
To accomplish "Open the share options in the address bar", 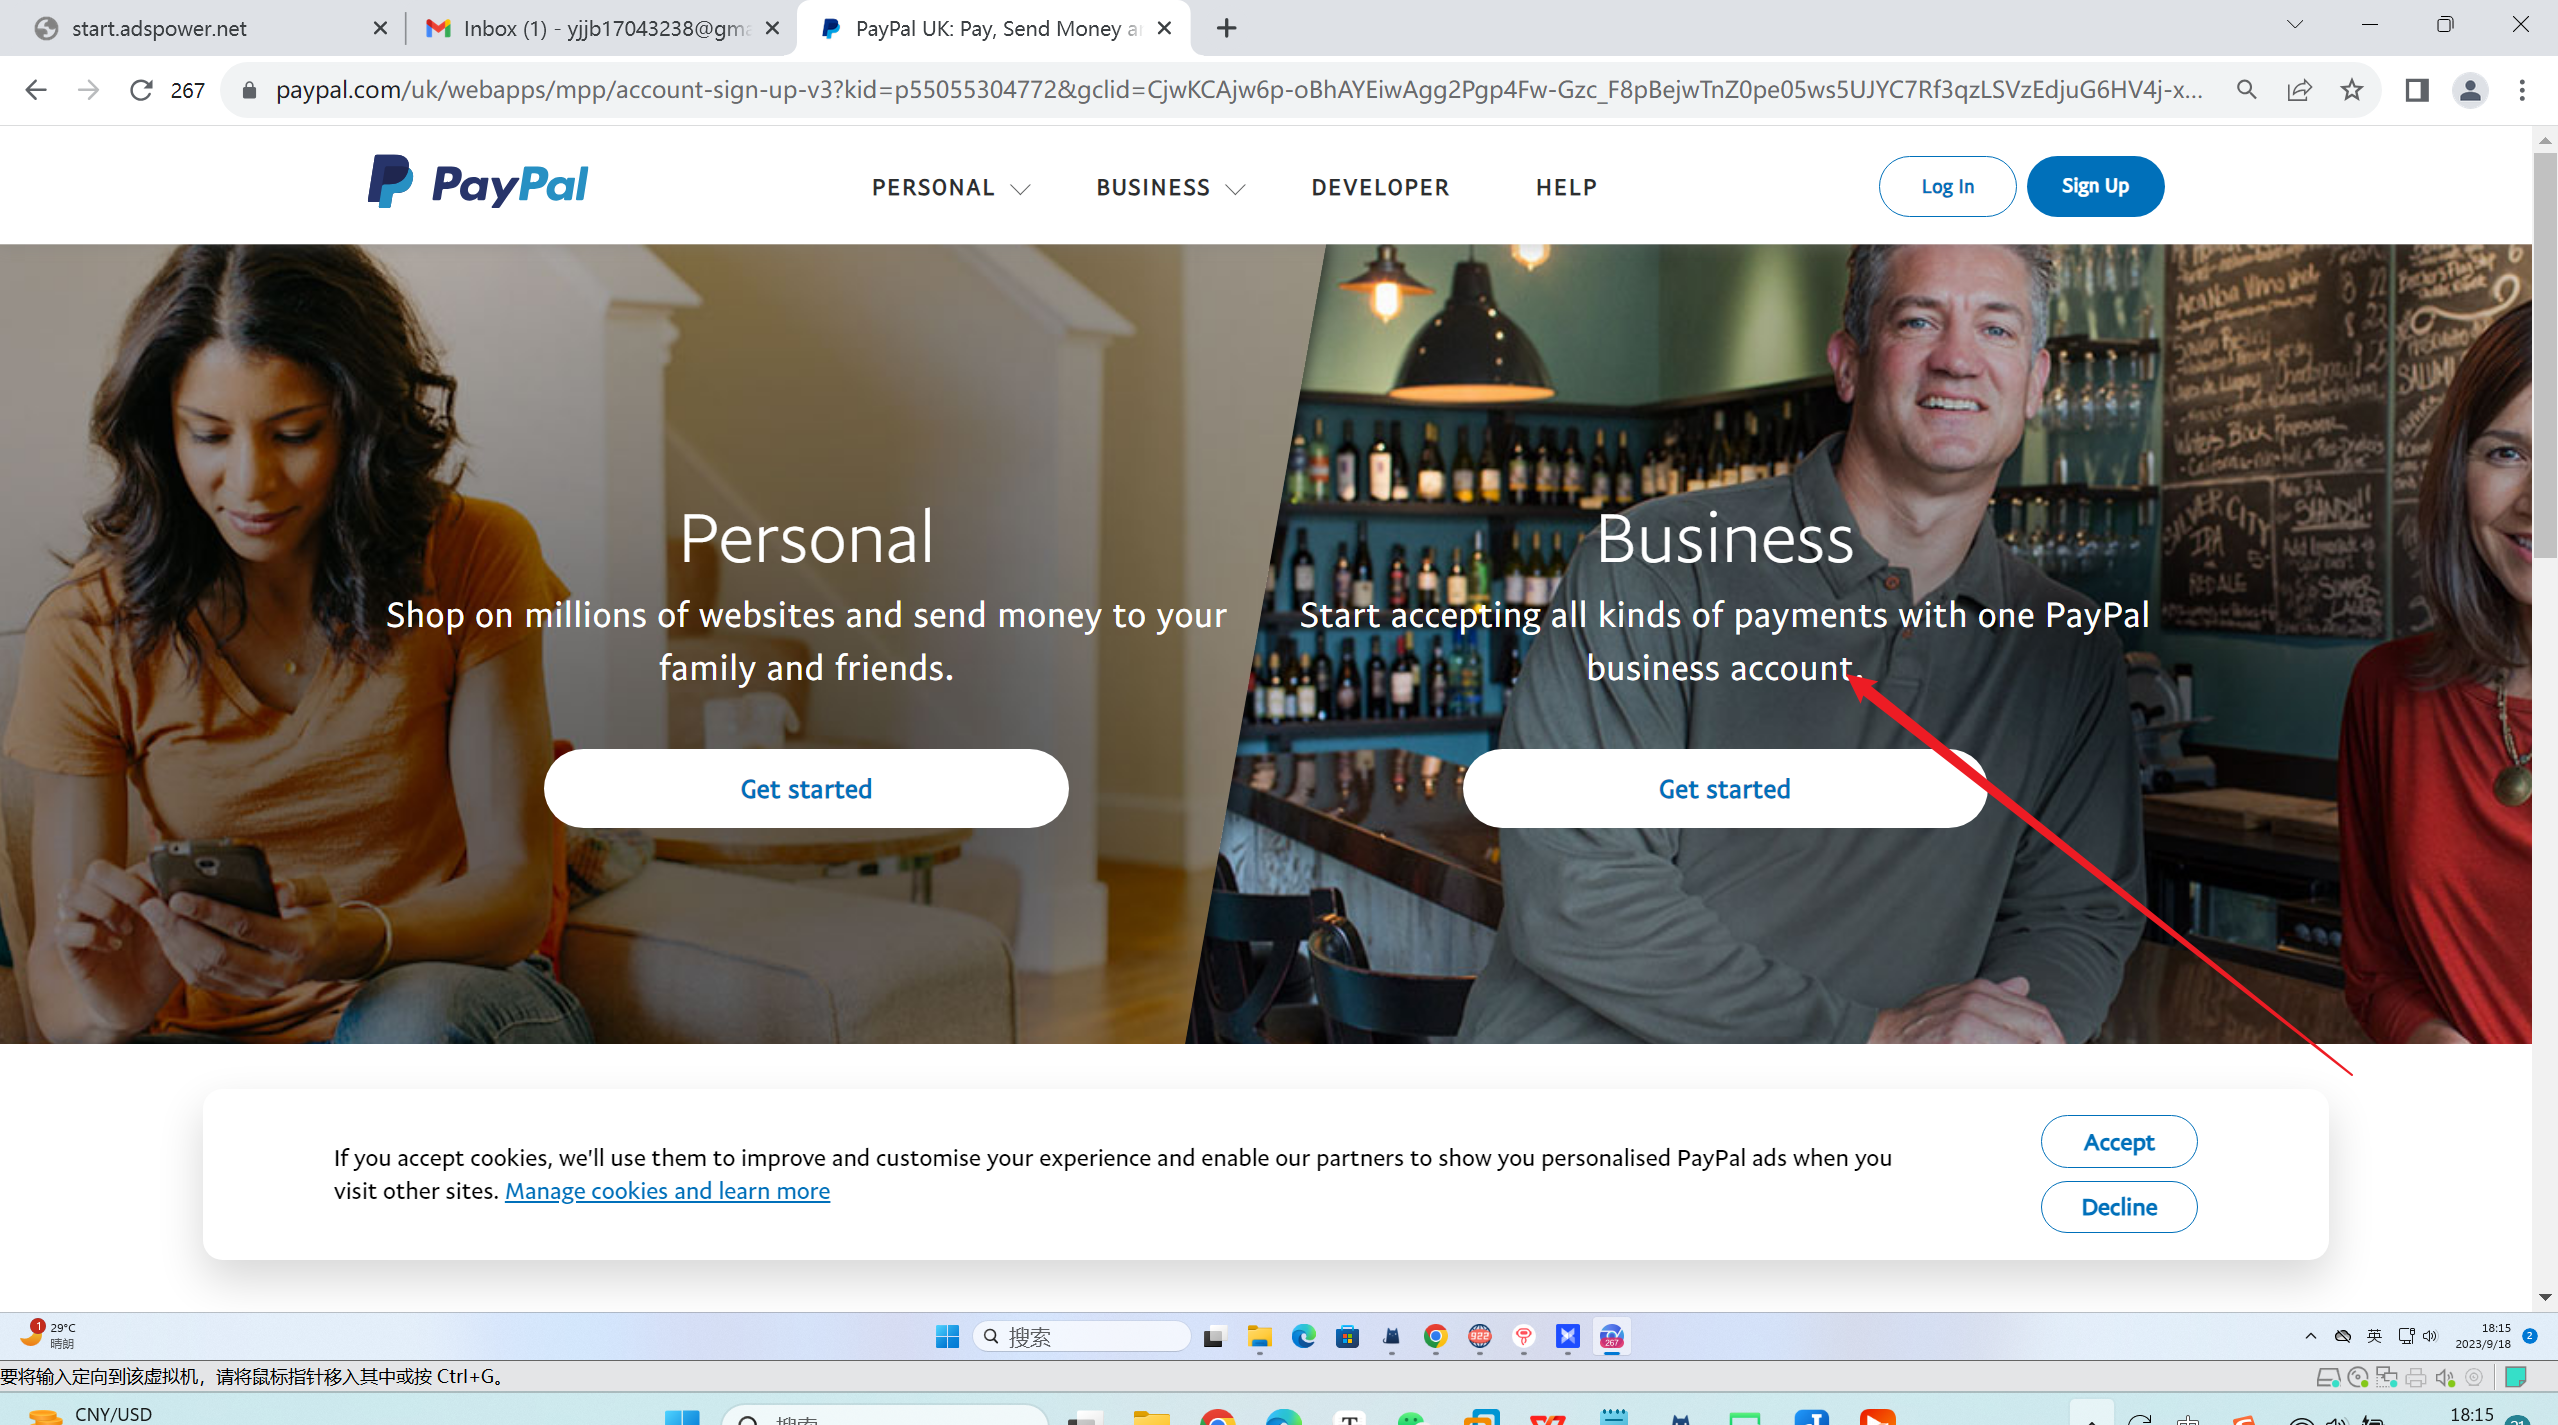I will [x=2300, y=90].
